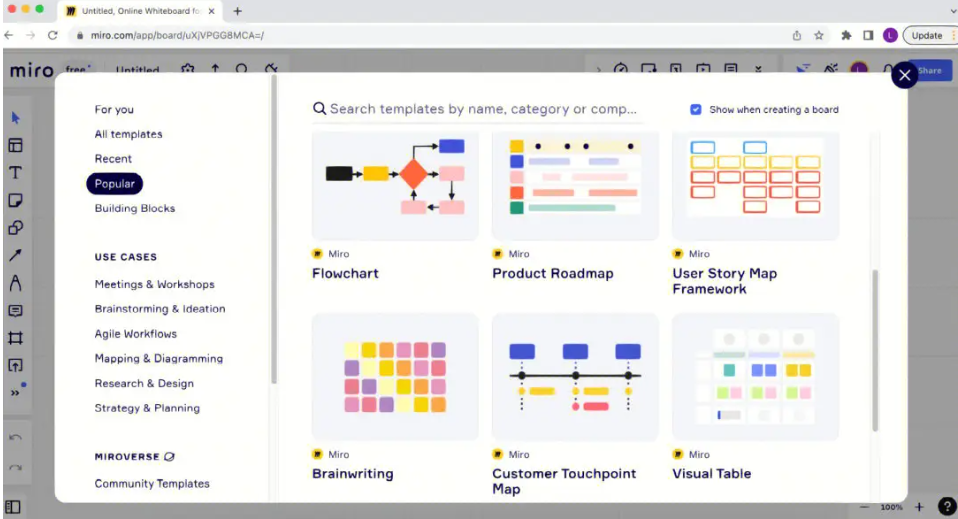Click the Undo arrow
This screenshot has height=519, width=958.
15,438
